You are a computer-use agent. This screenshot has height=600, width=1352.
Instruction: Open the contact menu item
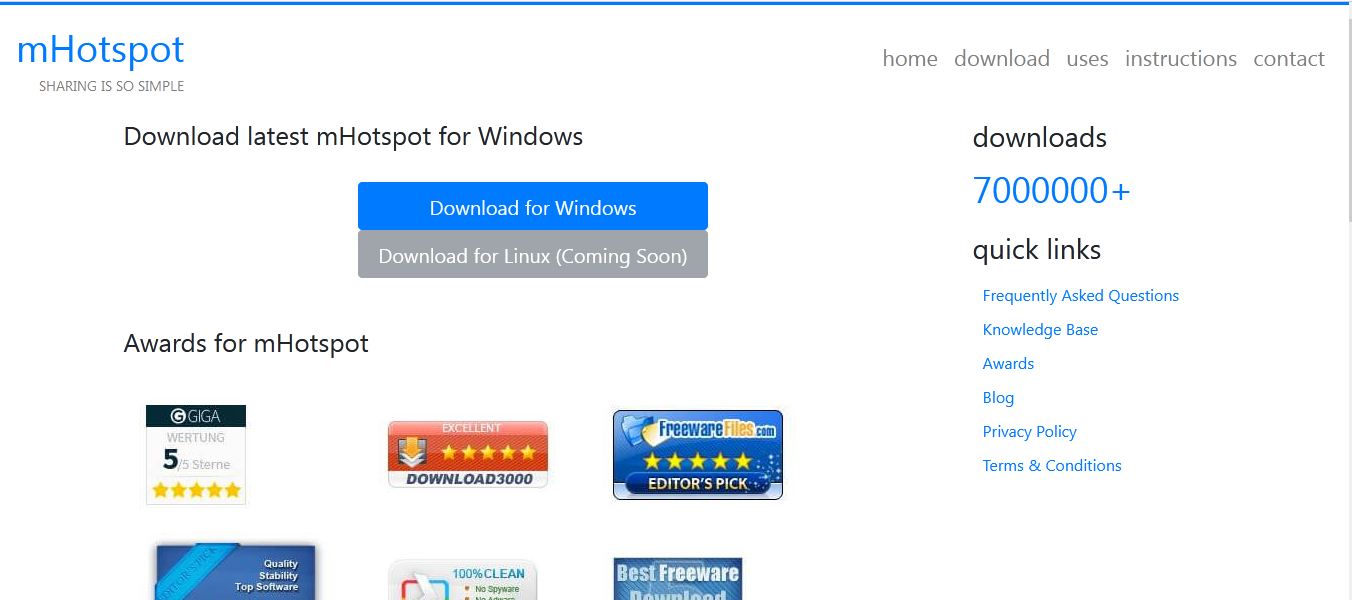coord(1289,59)
